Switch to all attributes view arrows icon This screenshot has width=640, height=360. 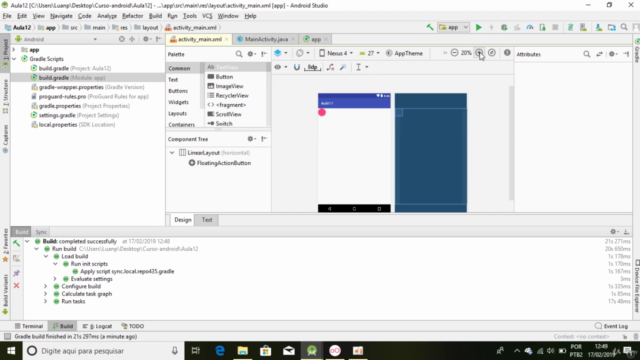(599, 54)
